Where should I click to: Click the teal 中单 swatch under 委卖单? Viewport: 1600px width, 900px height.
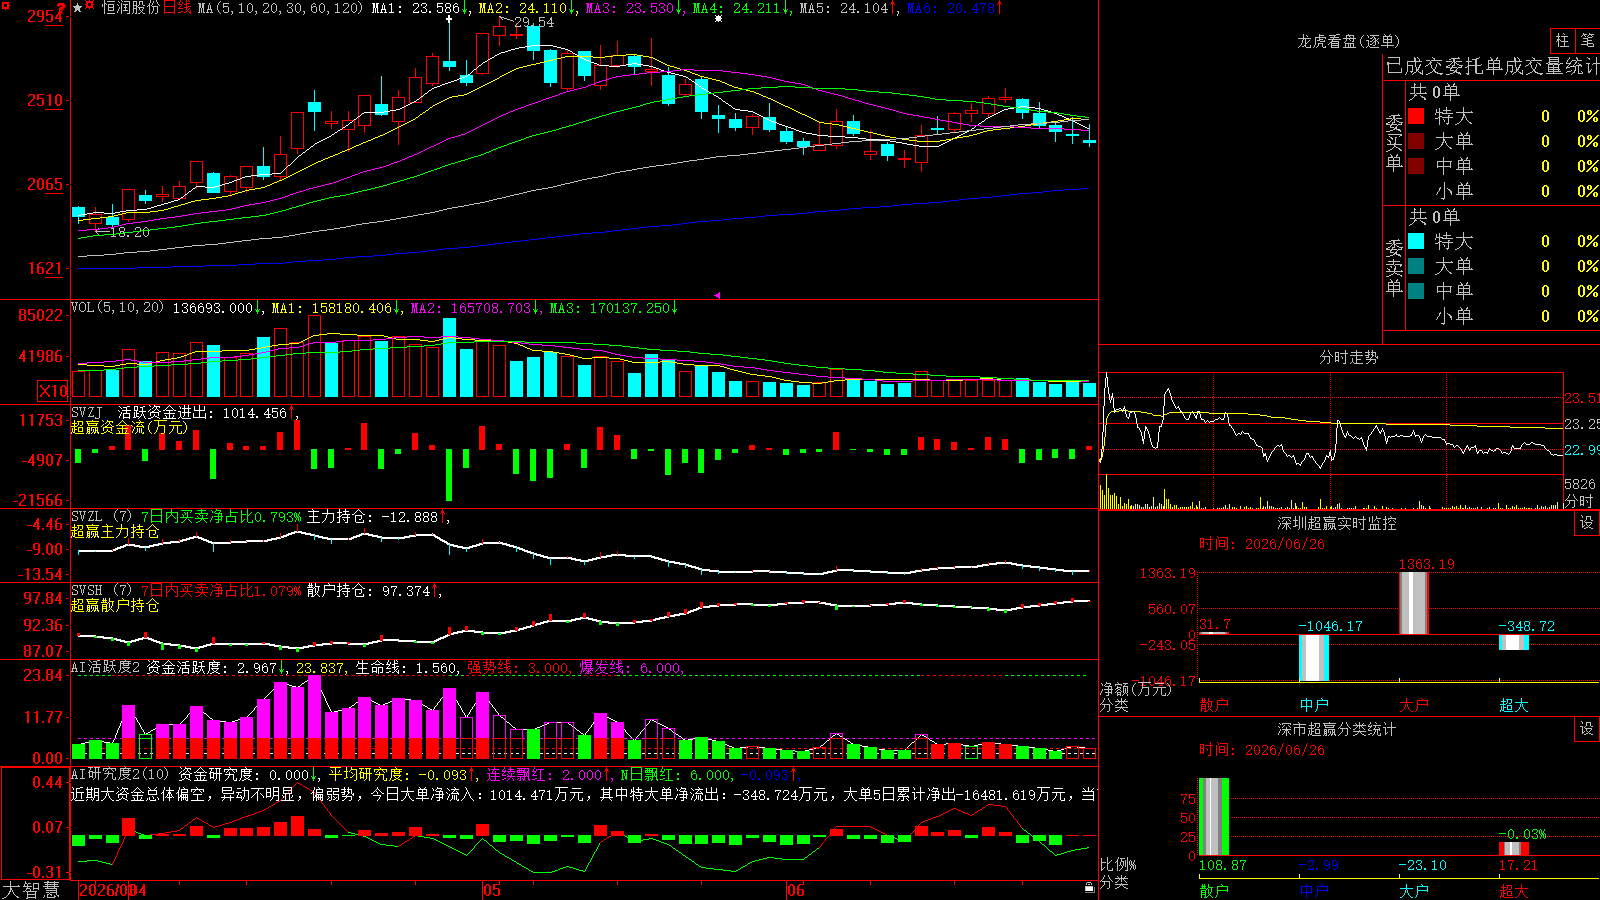point(1416,291)
